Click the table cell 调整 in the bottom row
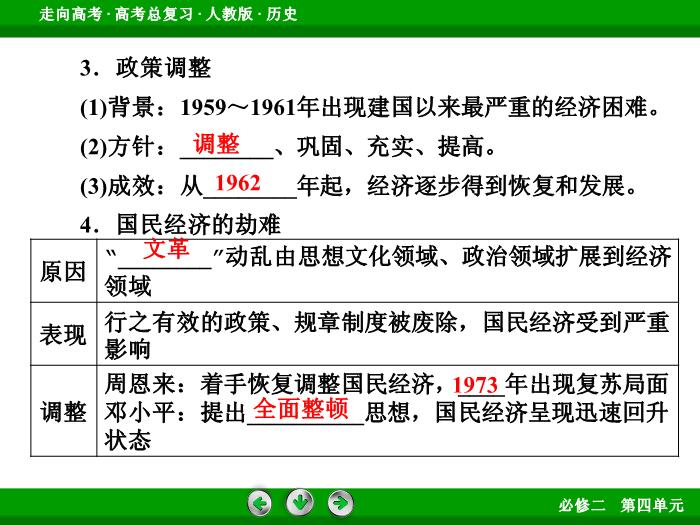 tap(63, 411)
